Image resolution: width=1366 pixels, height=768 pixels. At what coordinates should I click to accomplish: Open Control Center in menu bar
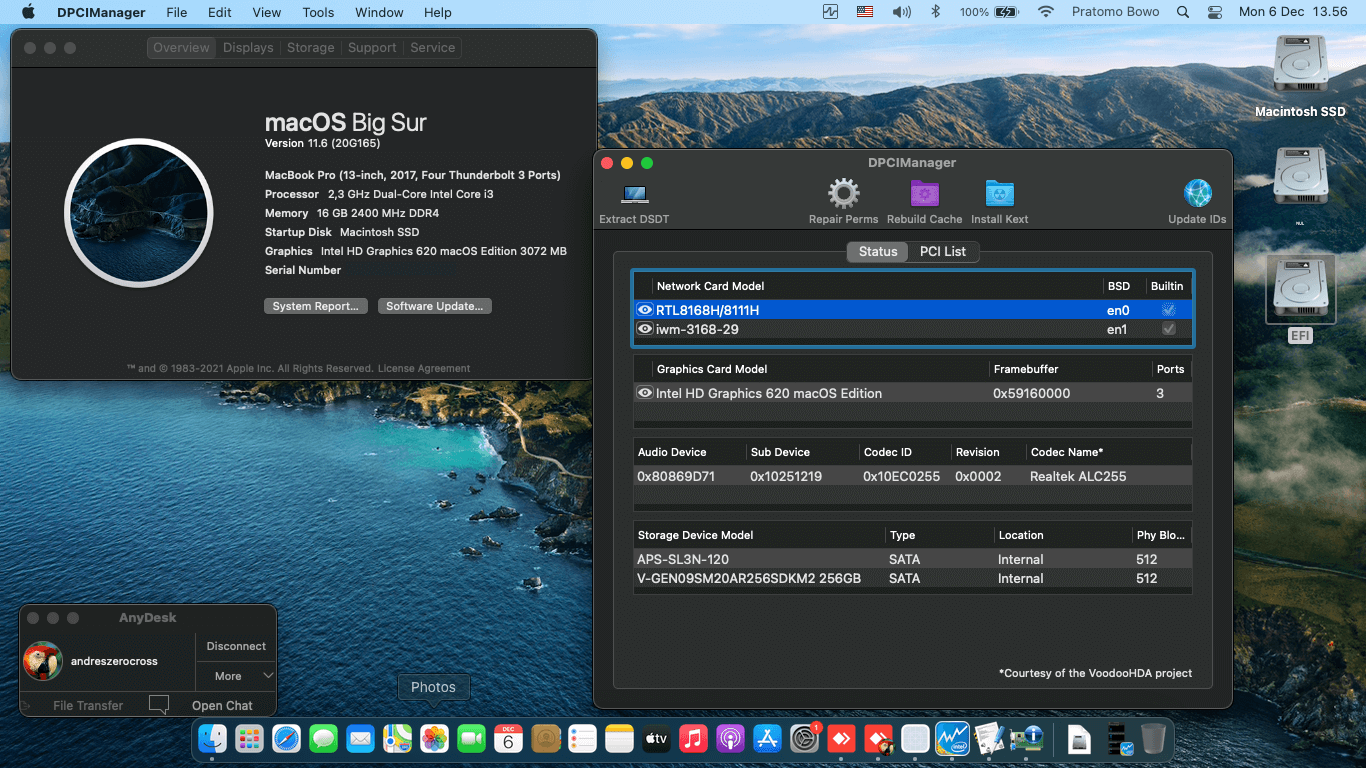pos(1215,12)
